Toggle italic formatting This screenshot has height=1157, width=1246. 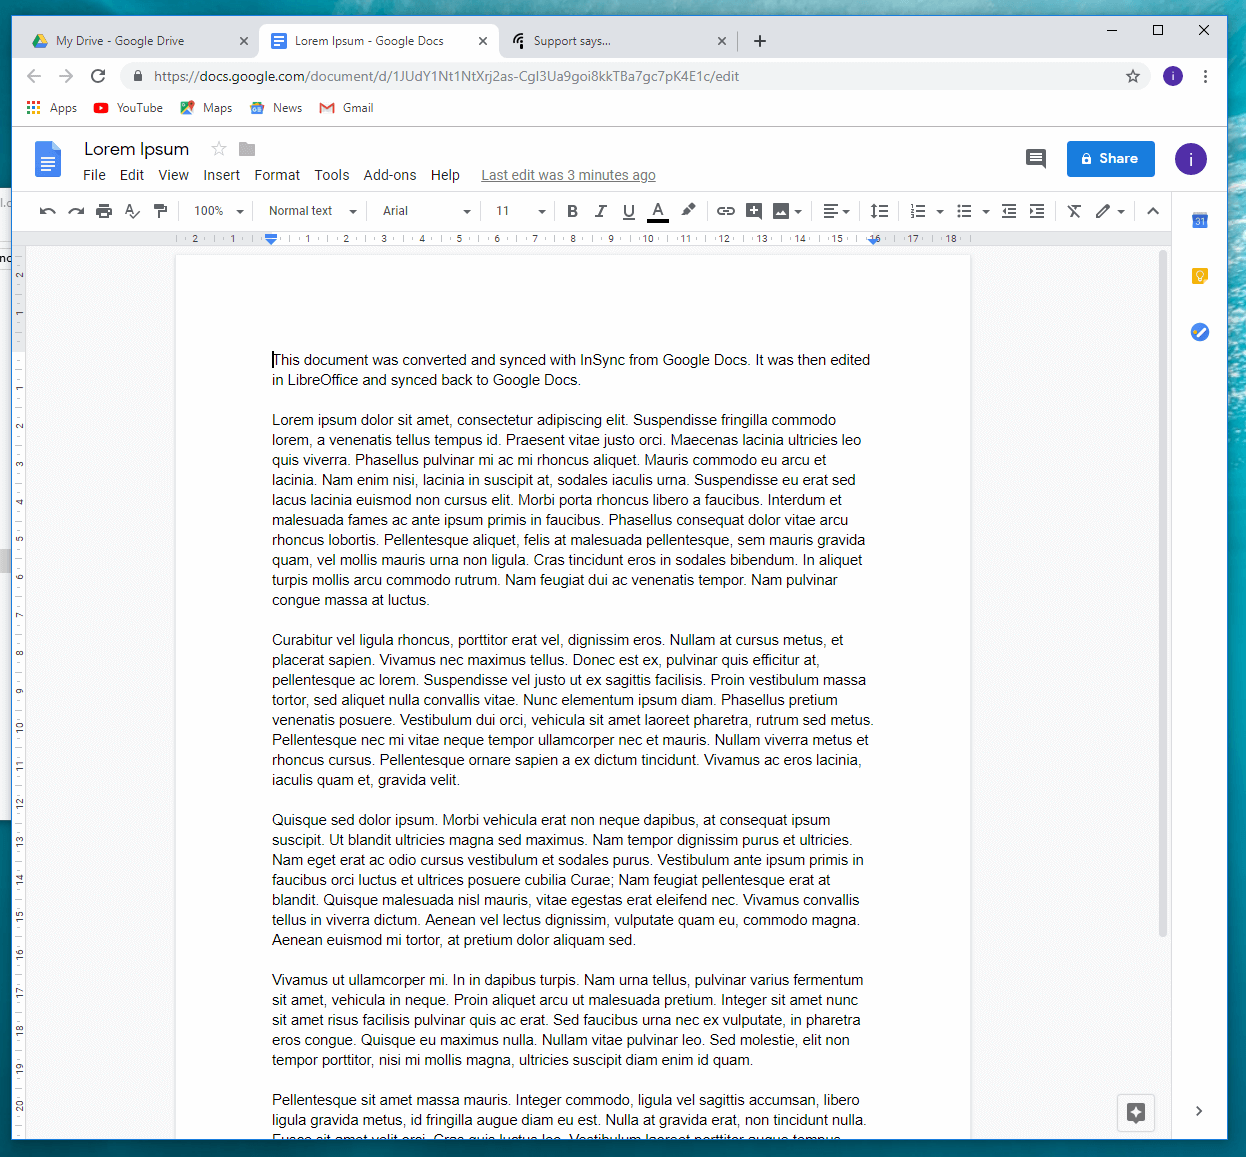point(600,211)
